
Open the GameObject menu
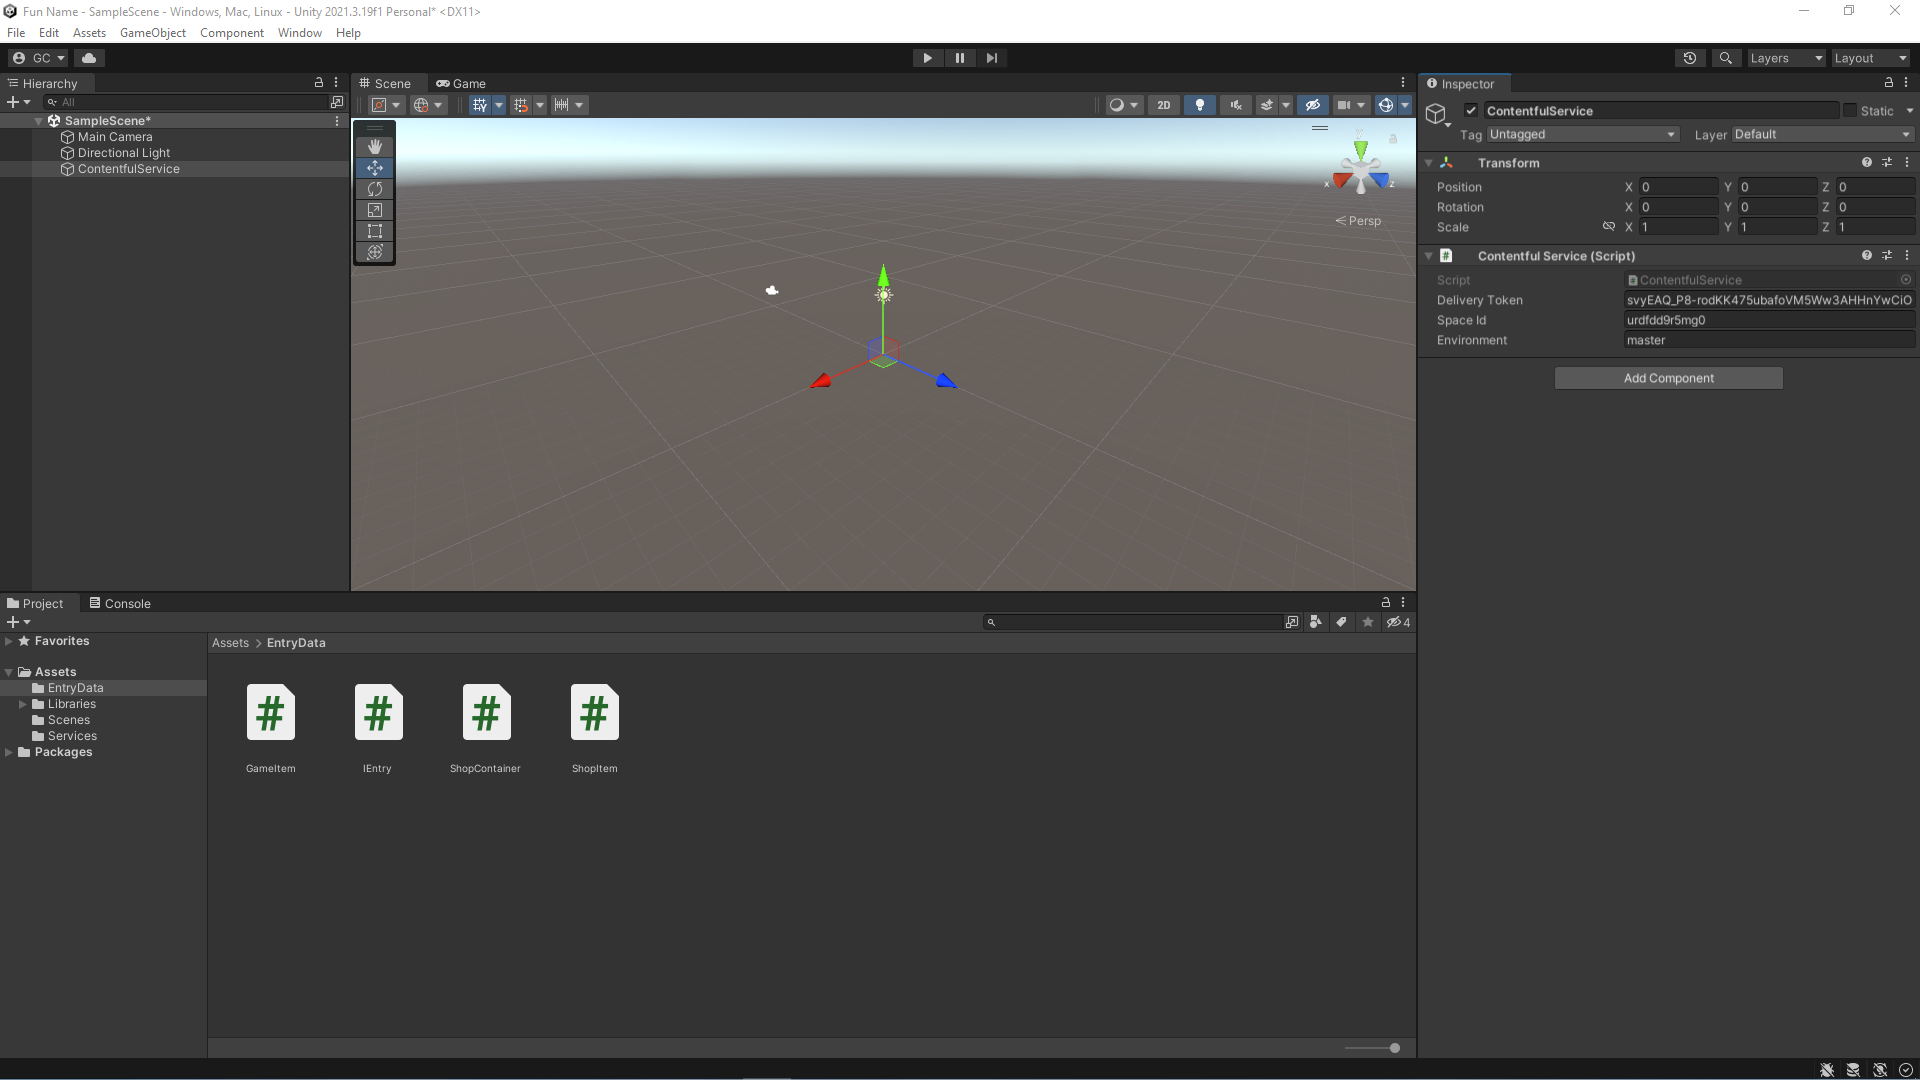coord(152,33)
